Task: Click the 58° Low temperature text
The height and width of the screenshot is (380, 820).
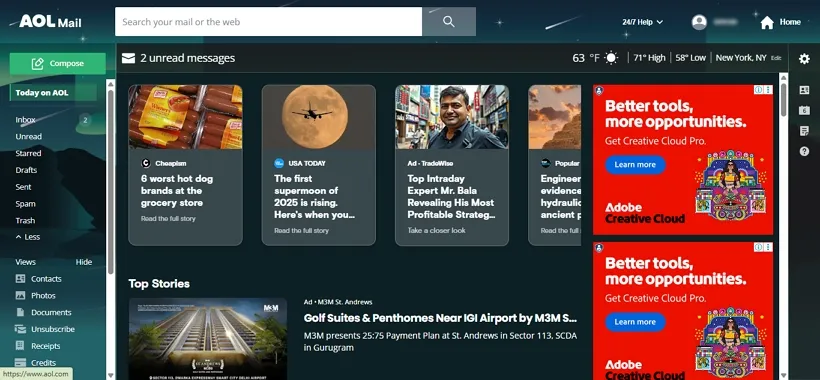Action: [x=690, y=58]
